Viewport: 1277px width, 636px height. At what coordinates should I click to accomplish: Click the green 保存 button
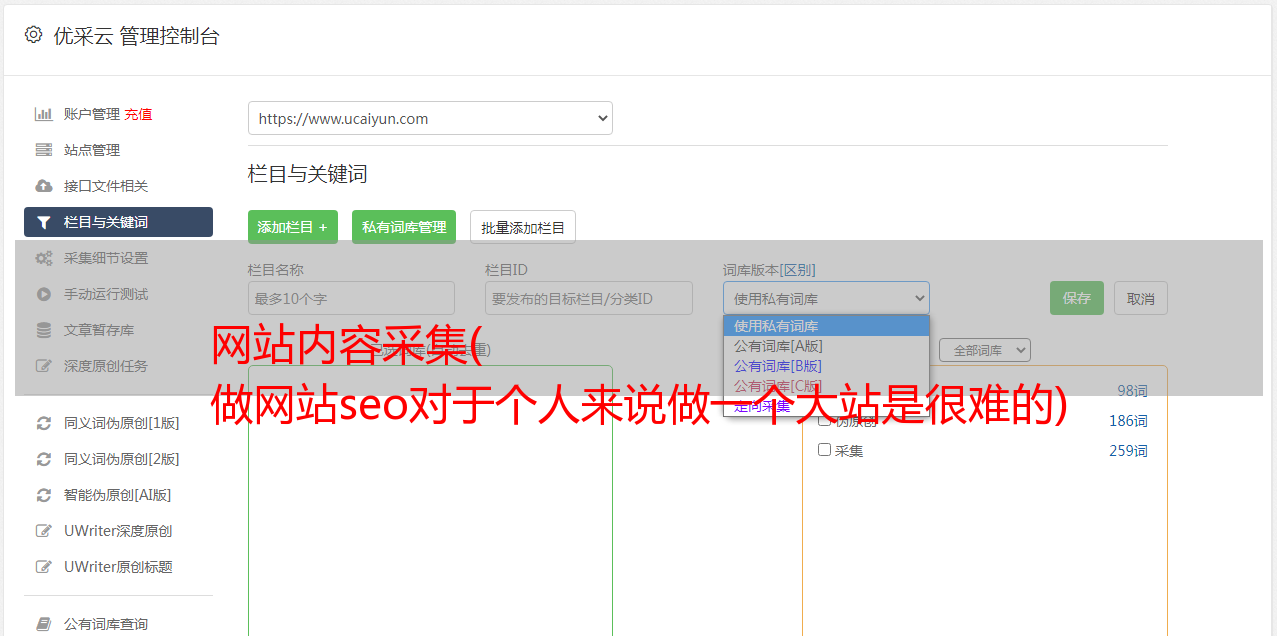click(x=1077, y=298)
